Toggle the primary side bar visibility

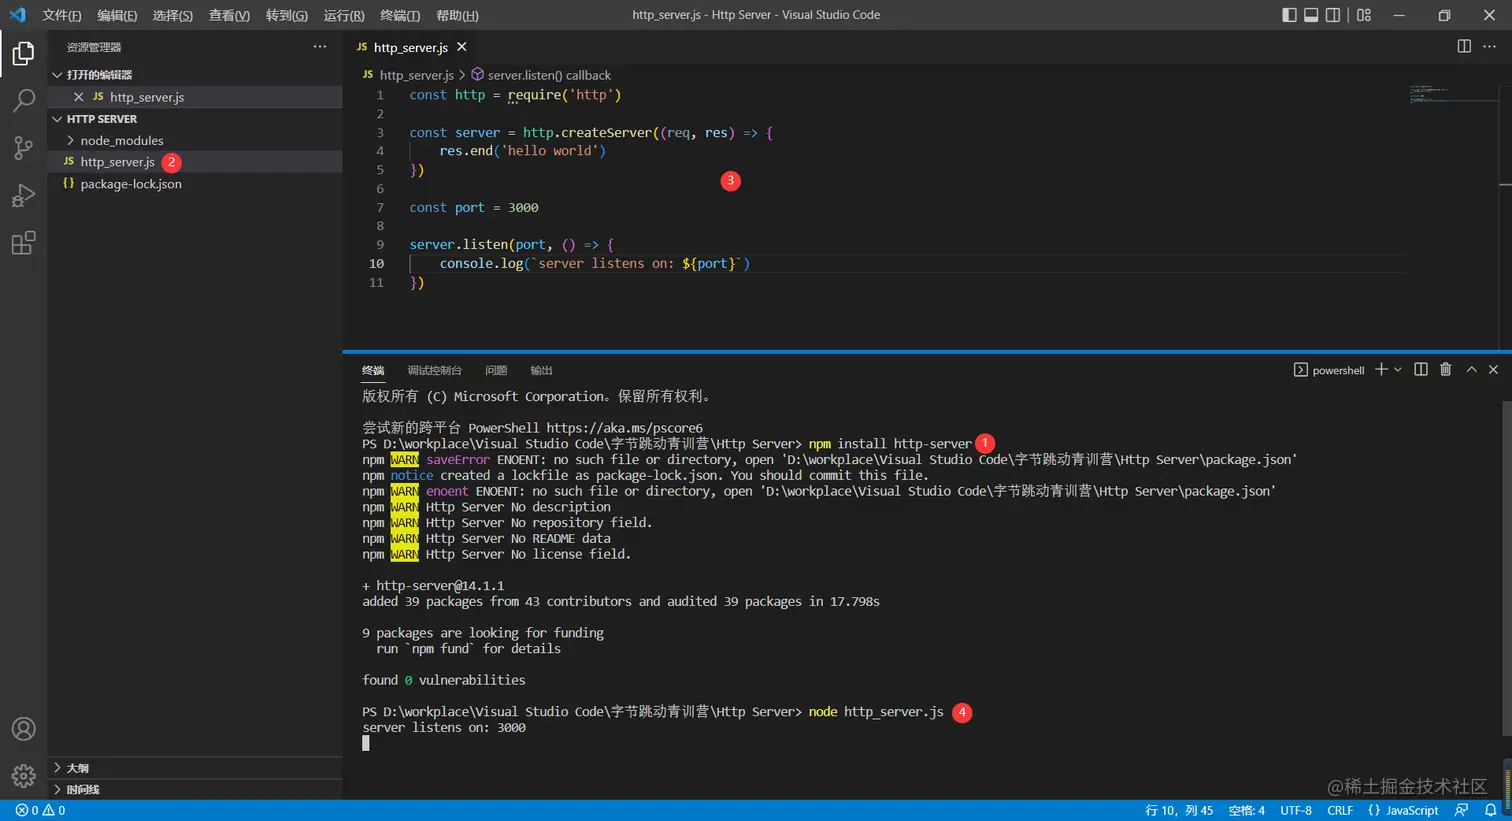click(1289, 15)
